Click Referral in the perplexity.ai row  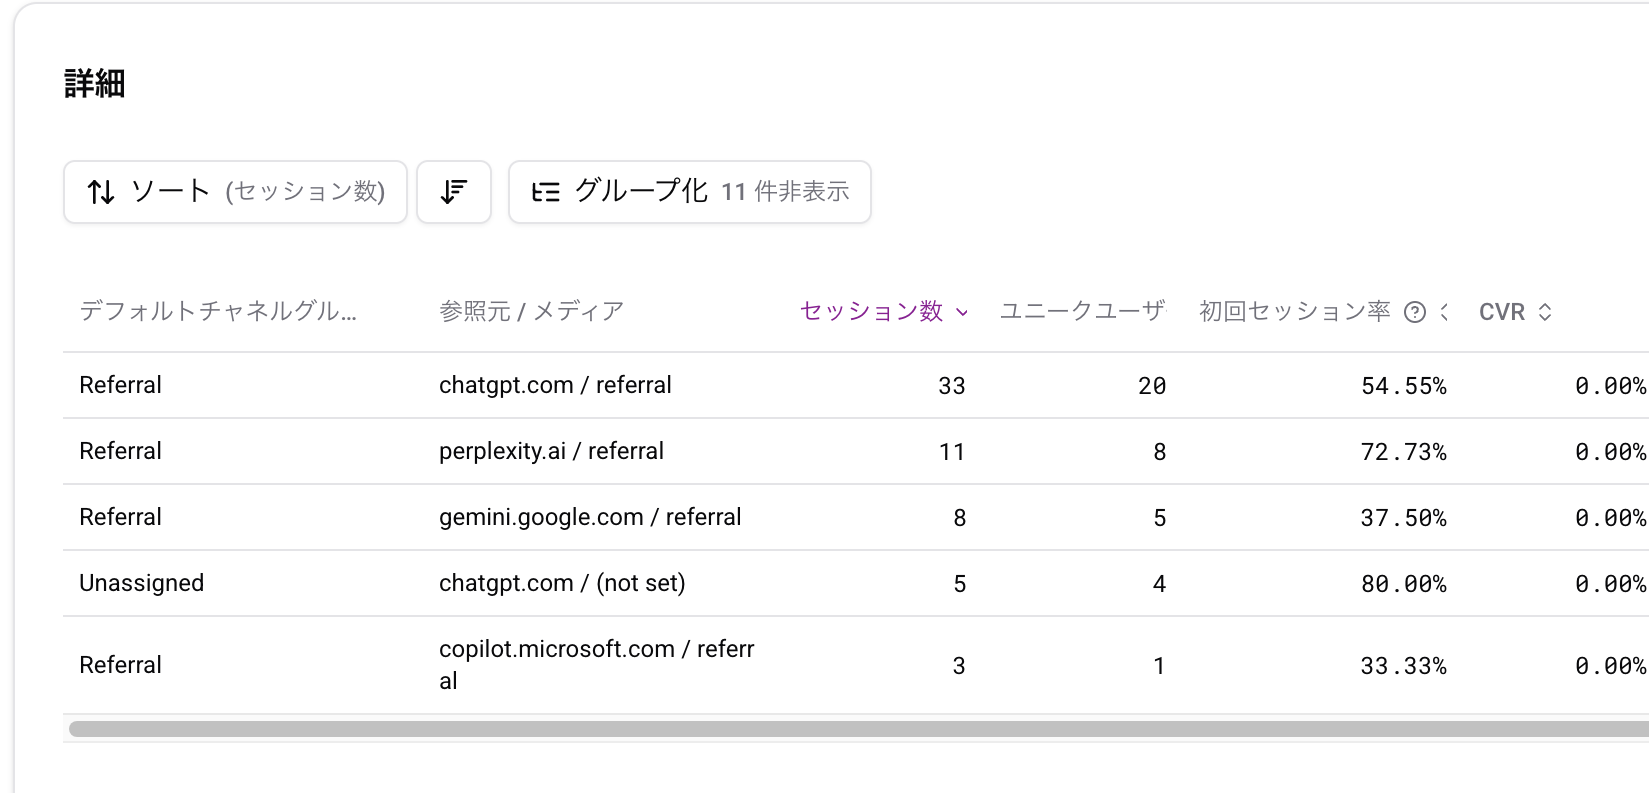pos(120,451)
